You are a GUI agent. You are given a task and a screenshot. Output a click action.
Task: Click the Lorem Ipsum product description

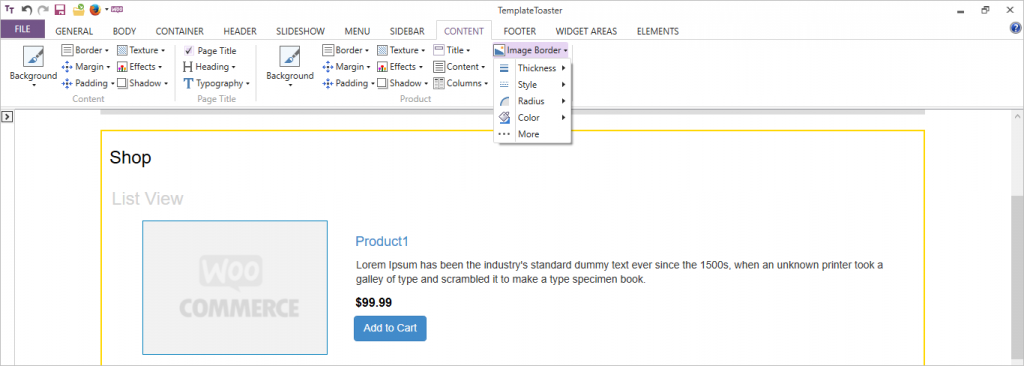pyautogui.click(x=619, y=273)
